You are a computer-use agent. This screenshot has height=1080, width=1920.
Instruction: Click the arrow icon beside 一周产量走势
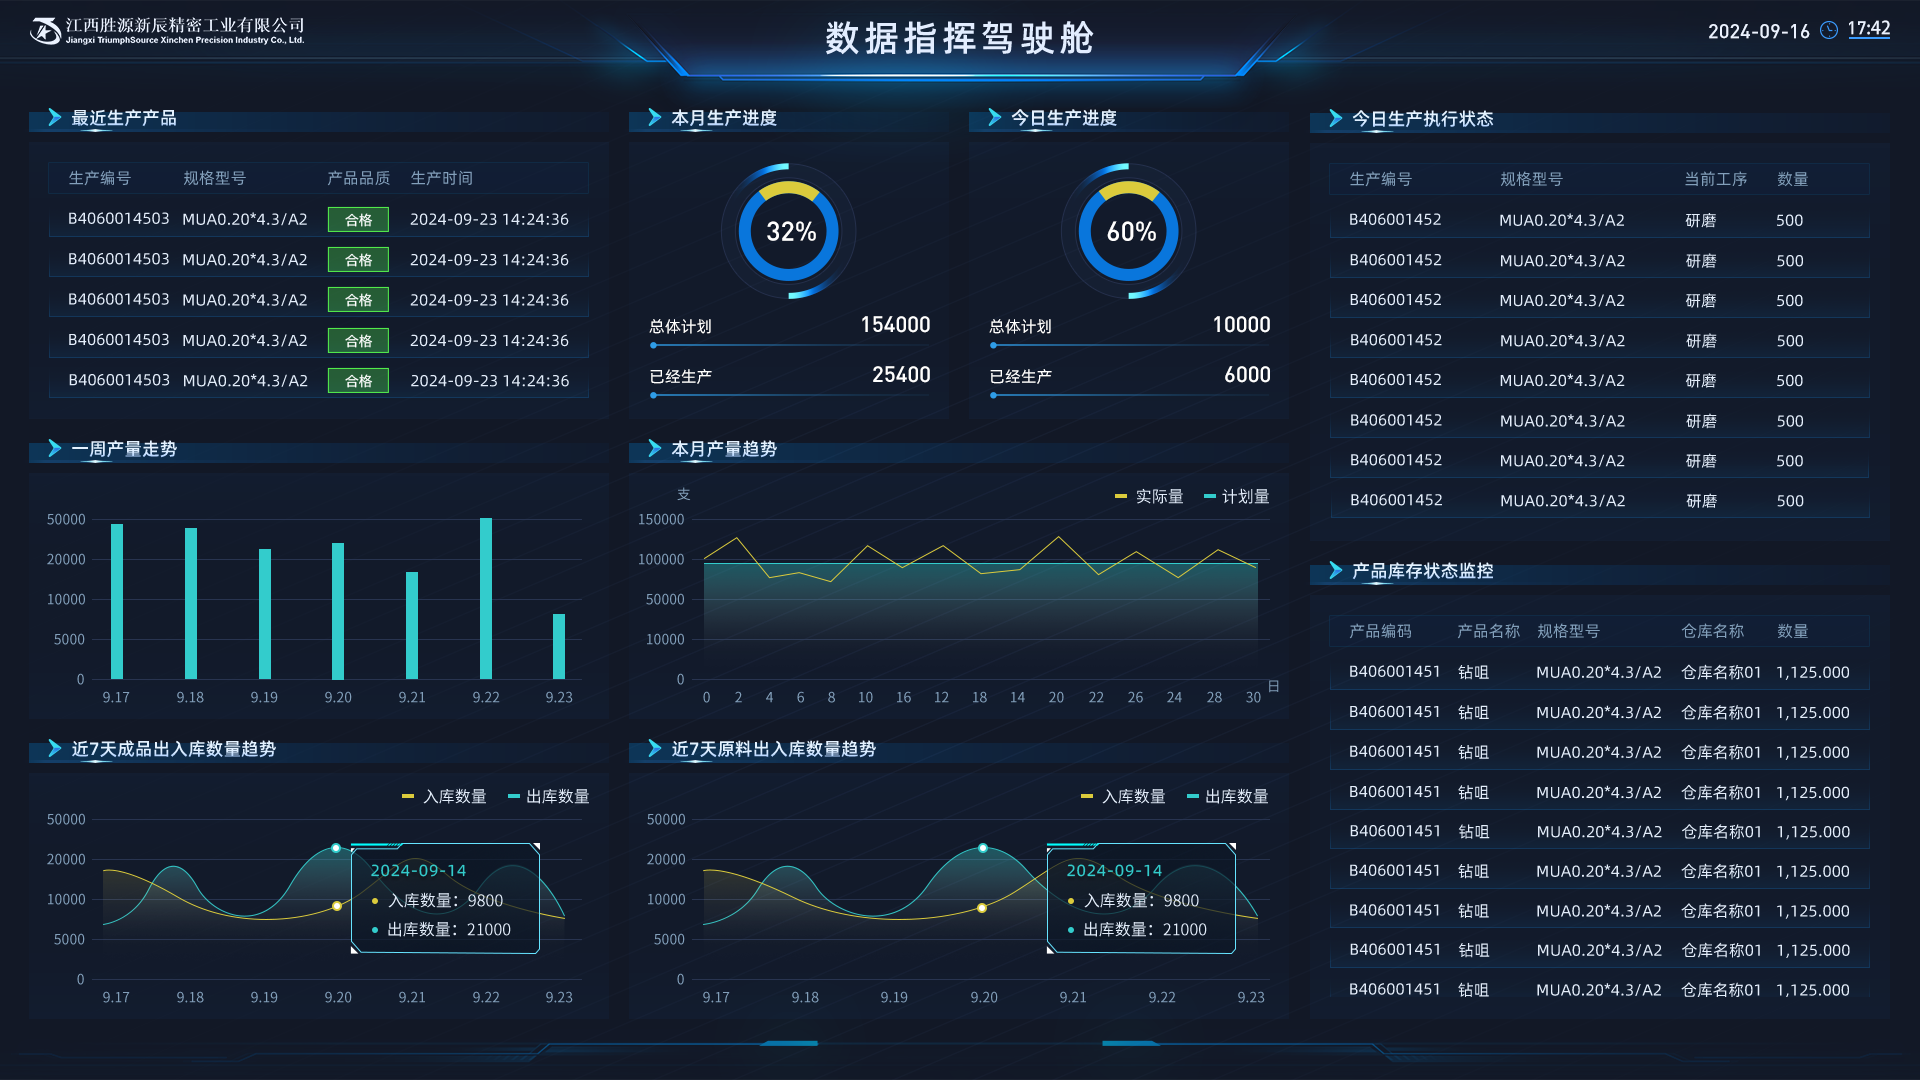coord(54,449)
